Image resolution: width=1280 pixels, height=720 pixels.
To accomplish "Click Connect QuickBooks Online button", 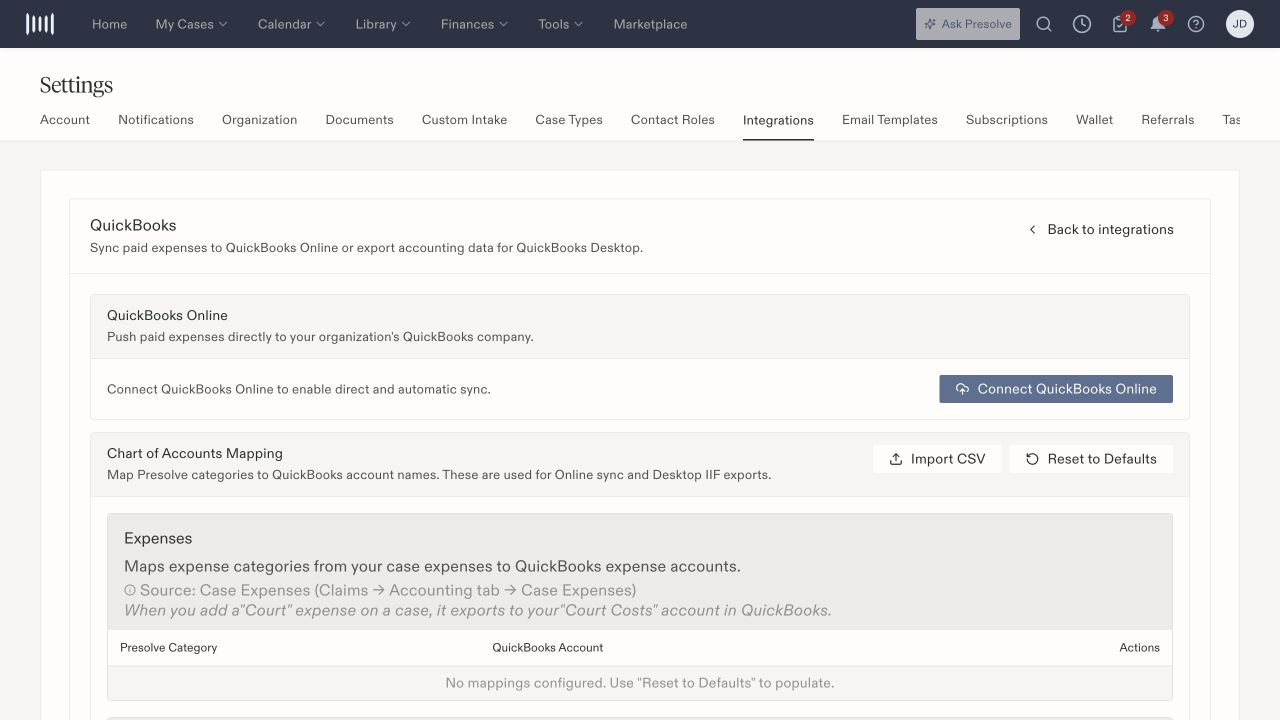I will (x=1056, y=389).
